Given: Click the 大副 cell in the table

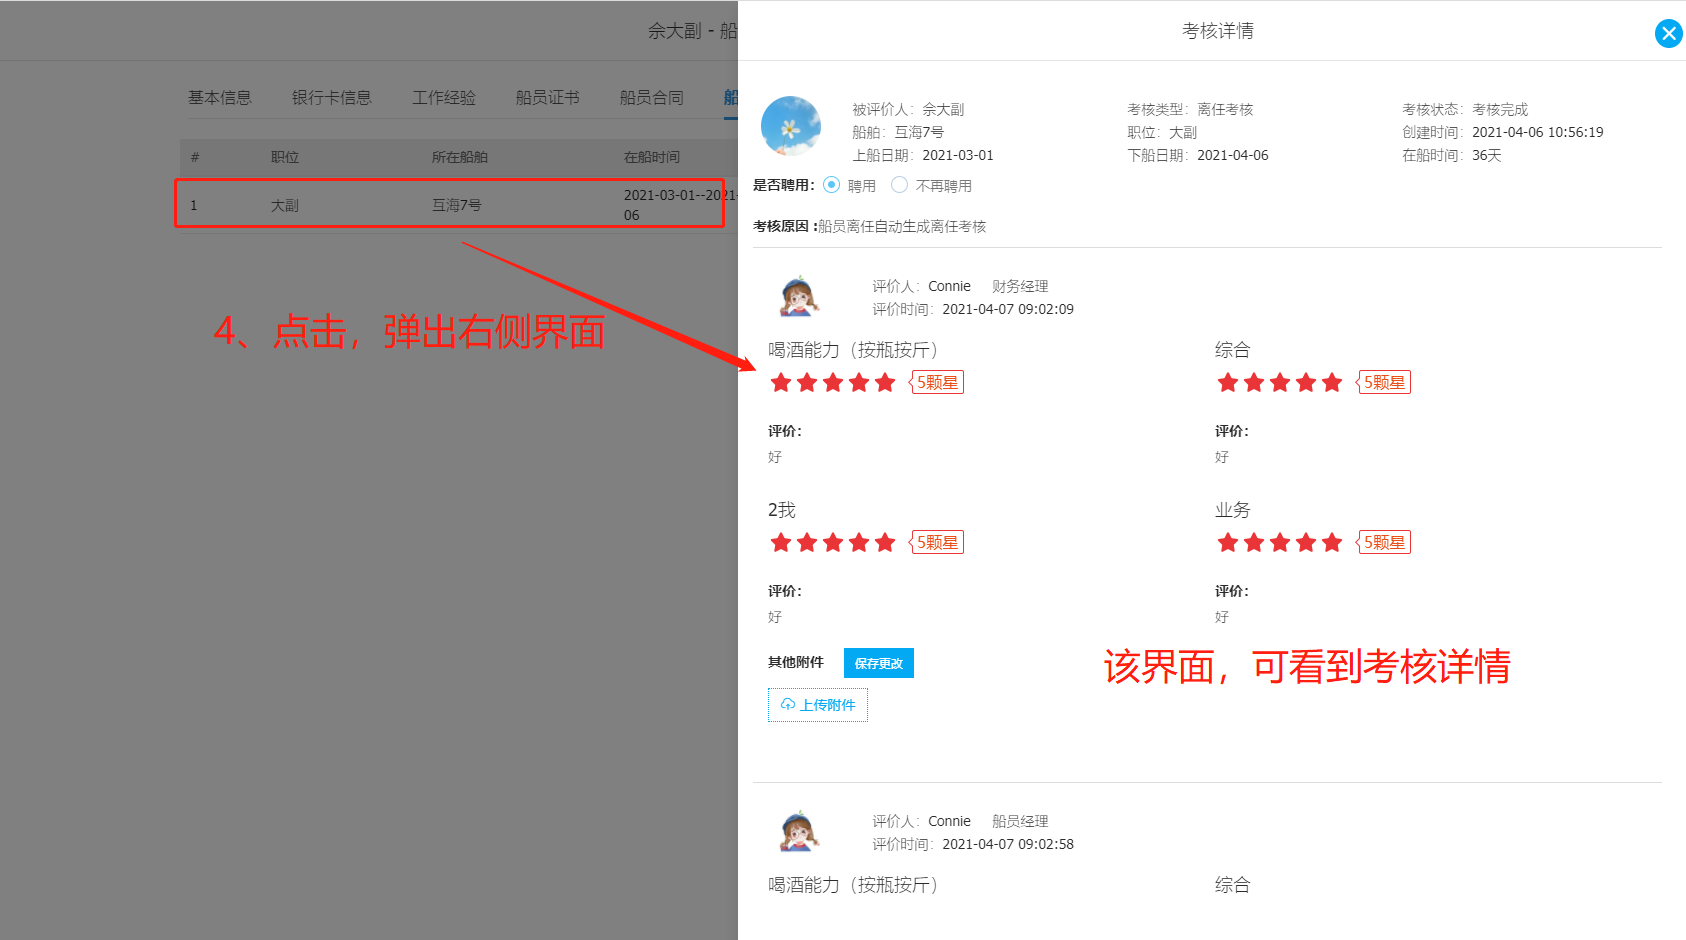Looking at the screenshot, I should [x=285, y=205].
